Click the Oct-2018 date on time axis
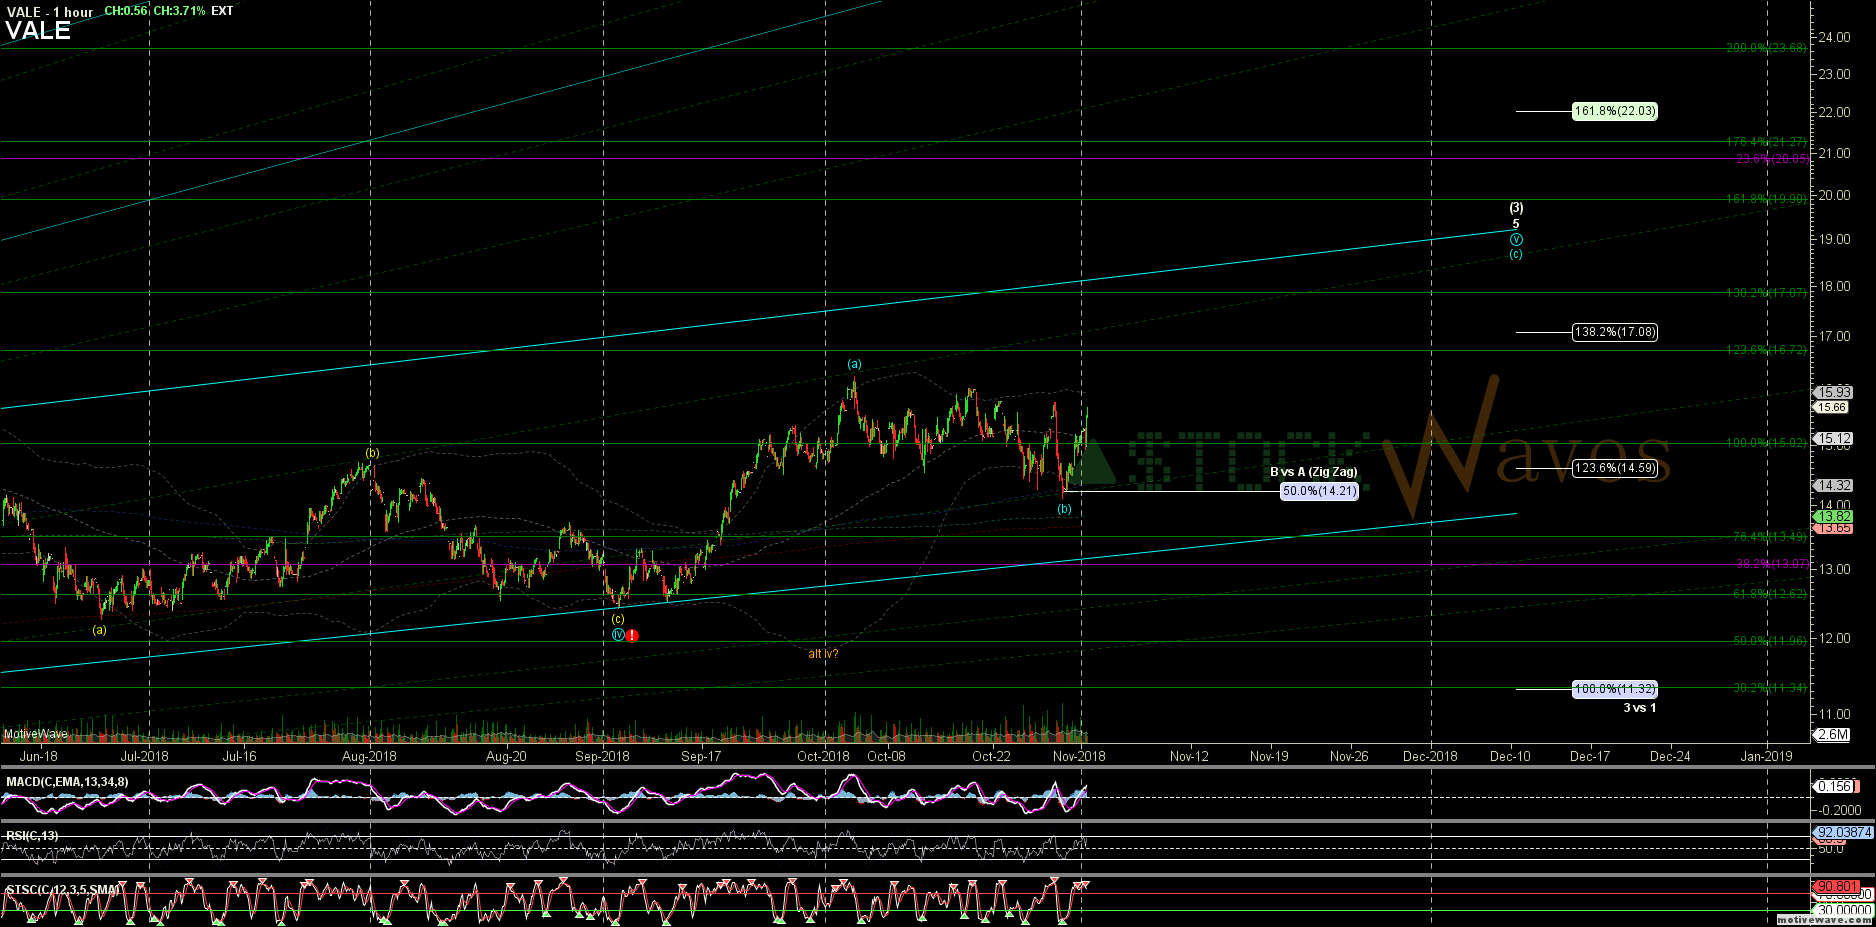Screen dimensions: 1876x927 pos(823,756)
